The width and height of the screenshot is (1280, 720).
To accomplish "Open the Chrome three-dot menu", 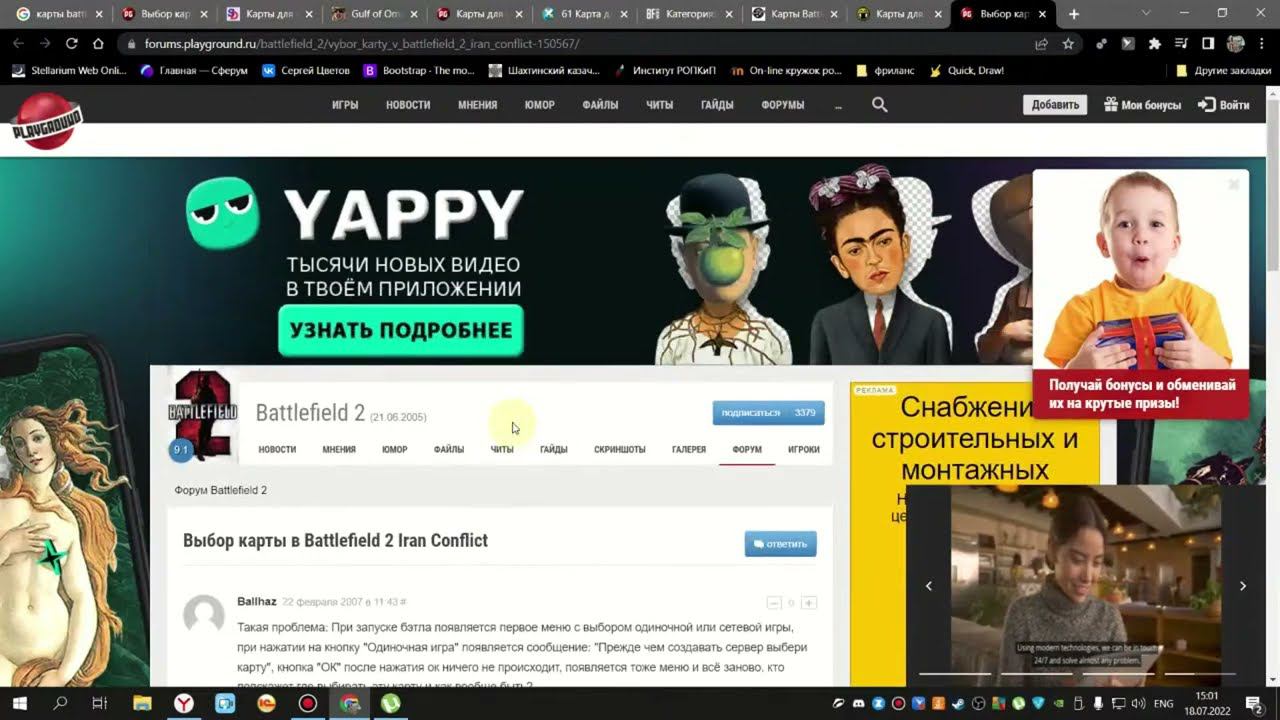I will 1262,44.
